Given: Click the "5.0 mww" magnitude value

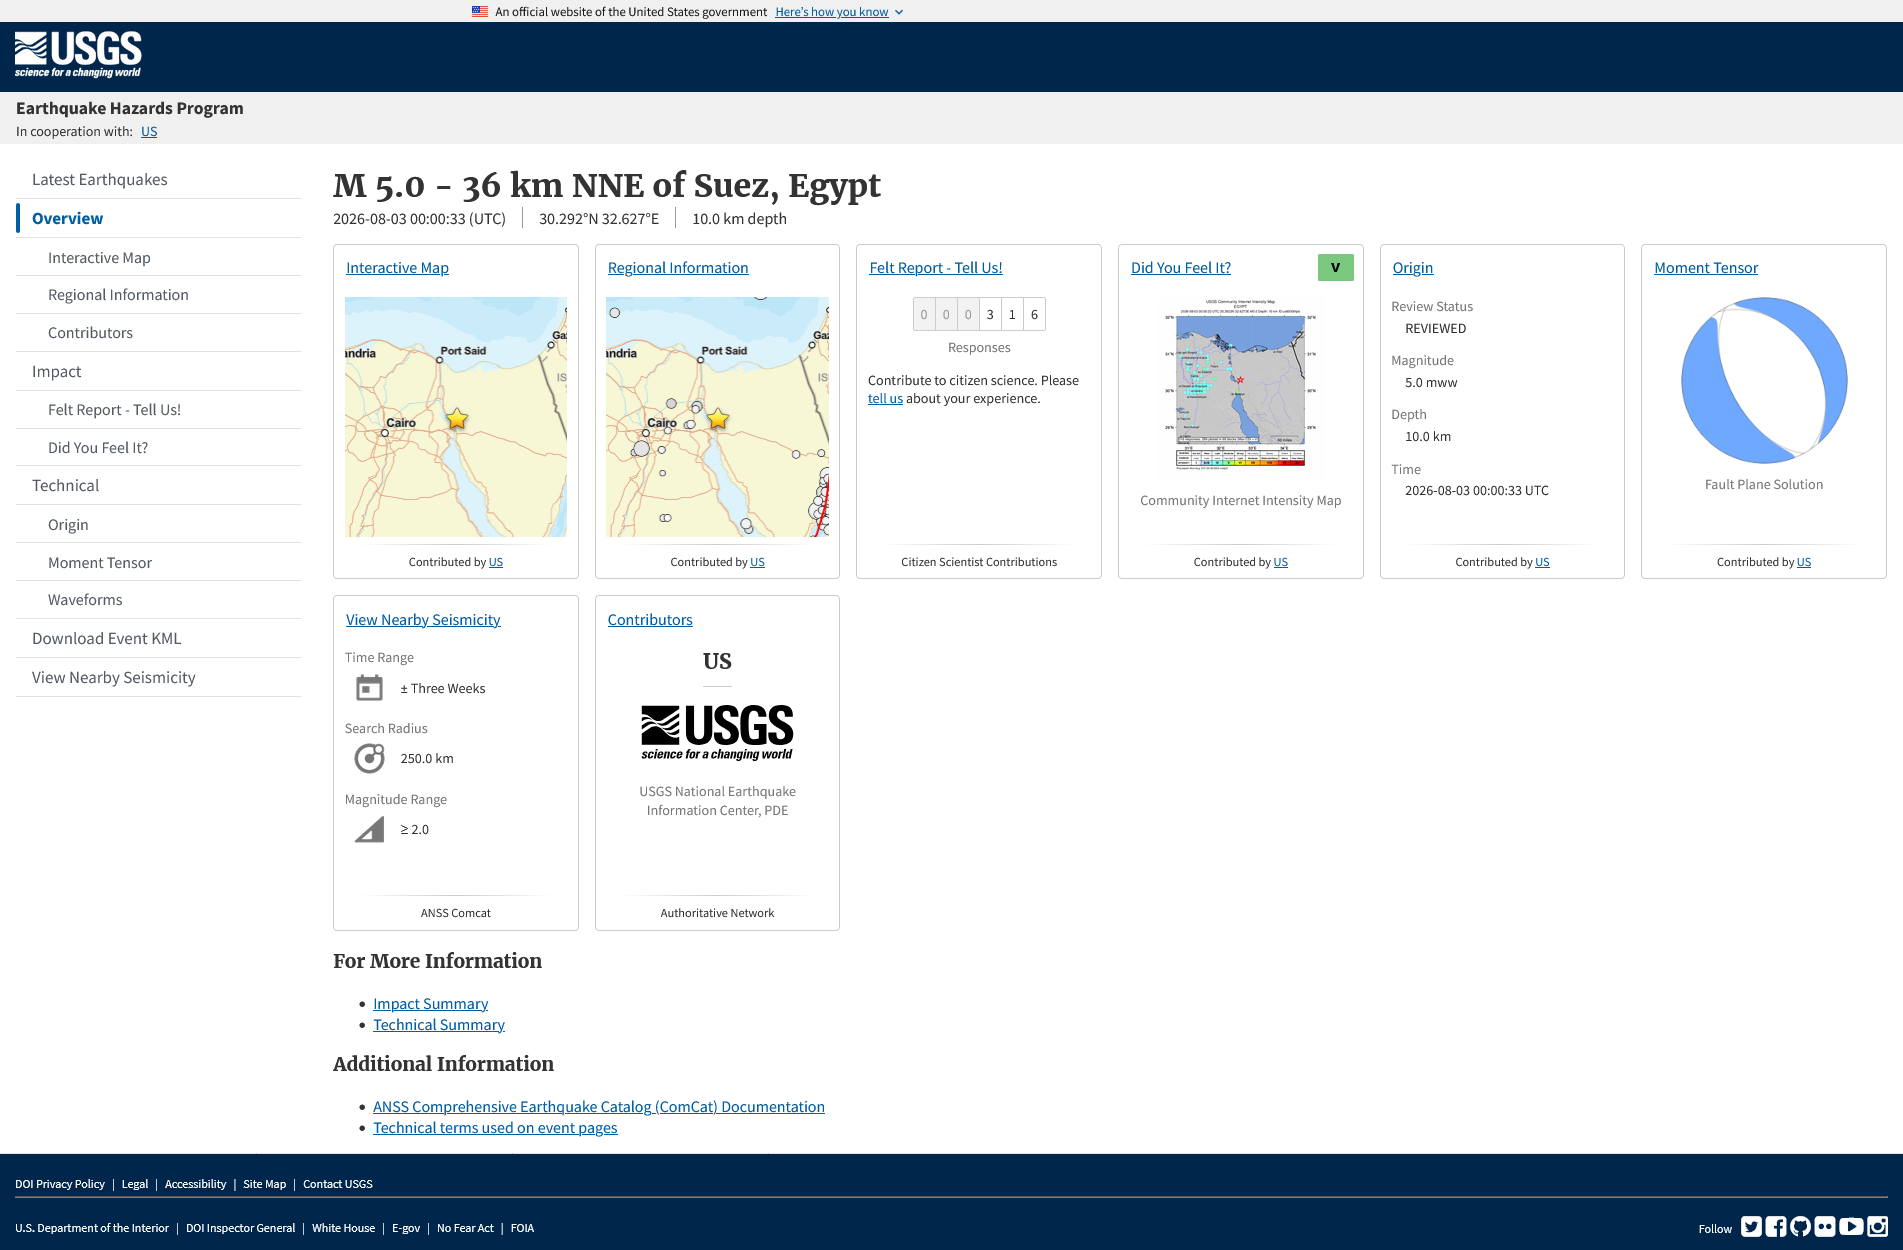Looking at the screenshot, I should [1431, 383].
